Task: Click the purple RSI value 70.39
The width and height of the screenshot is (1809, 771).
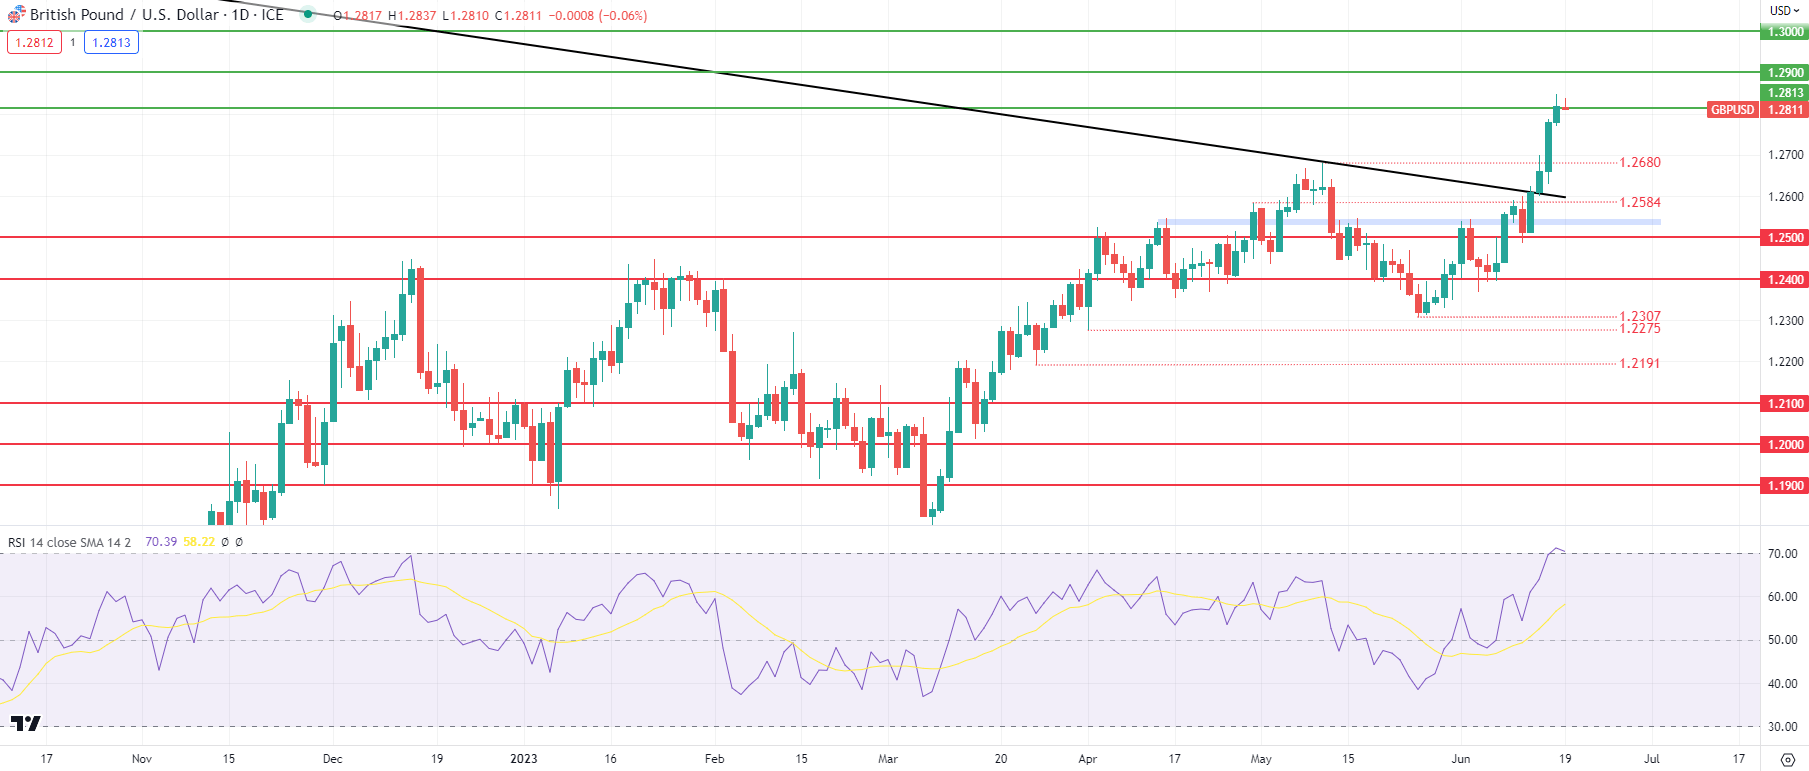Action: pos(161,542)
